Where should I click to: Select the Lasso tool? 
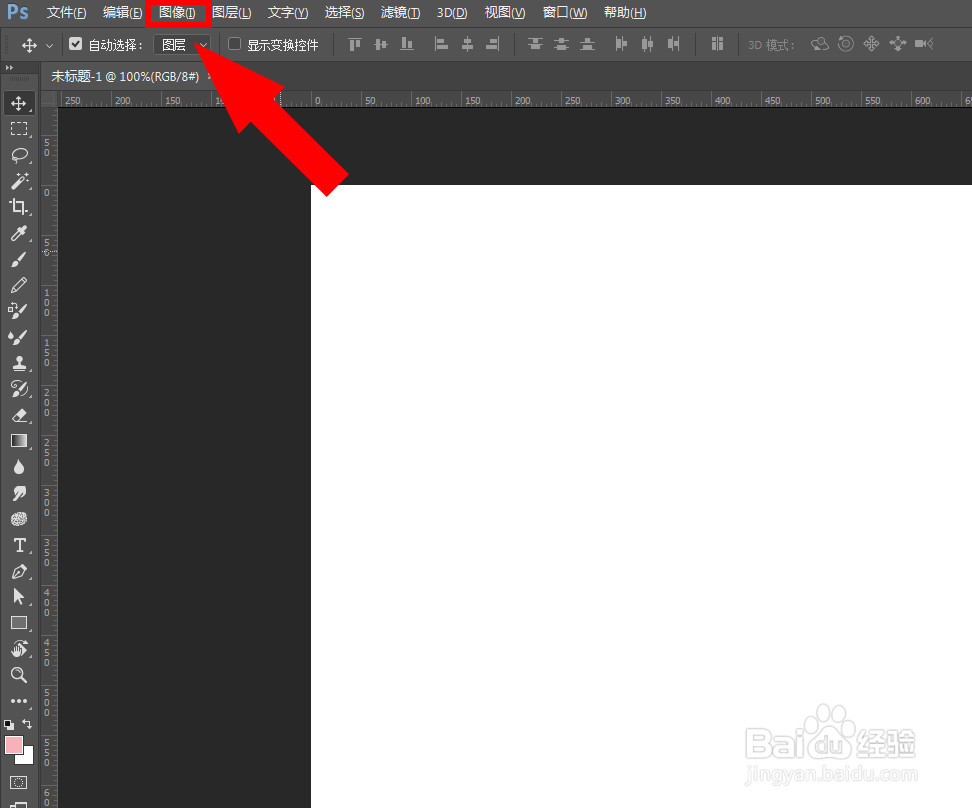(x=19, y=155)
